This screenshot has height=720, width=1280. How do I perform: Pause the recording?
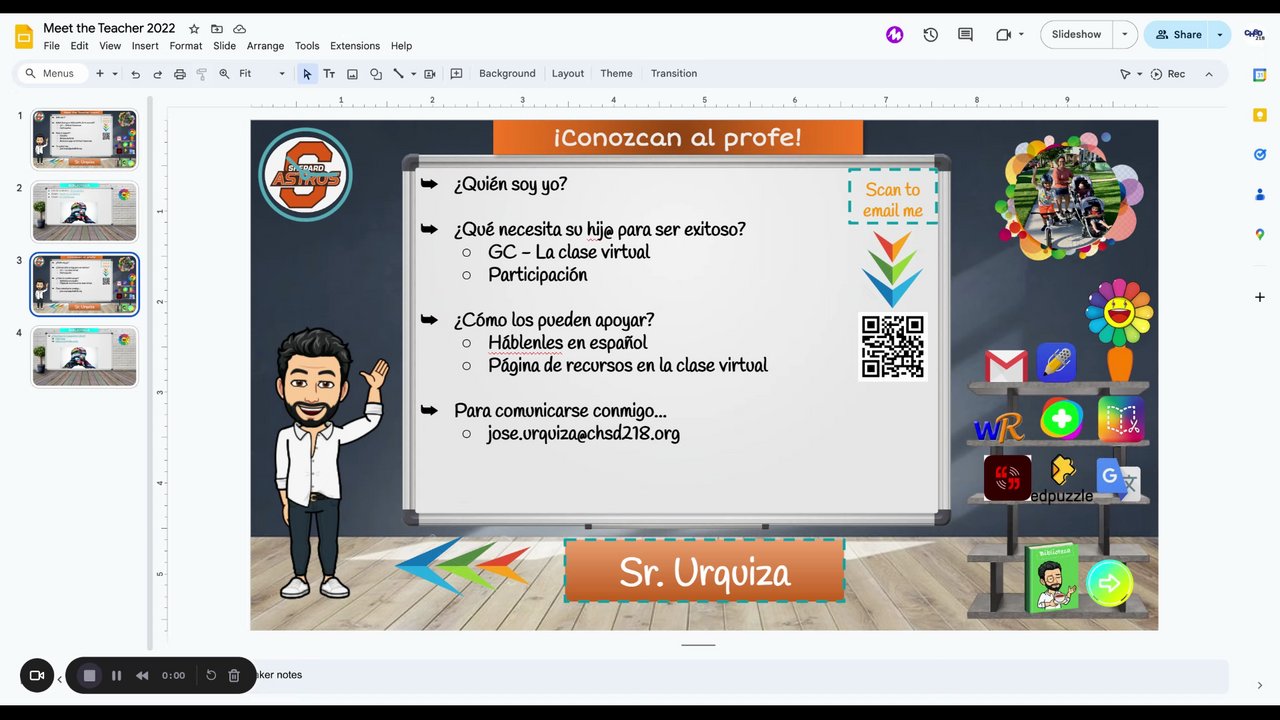116,676
